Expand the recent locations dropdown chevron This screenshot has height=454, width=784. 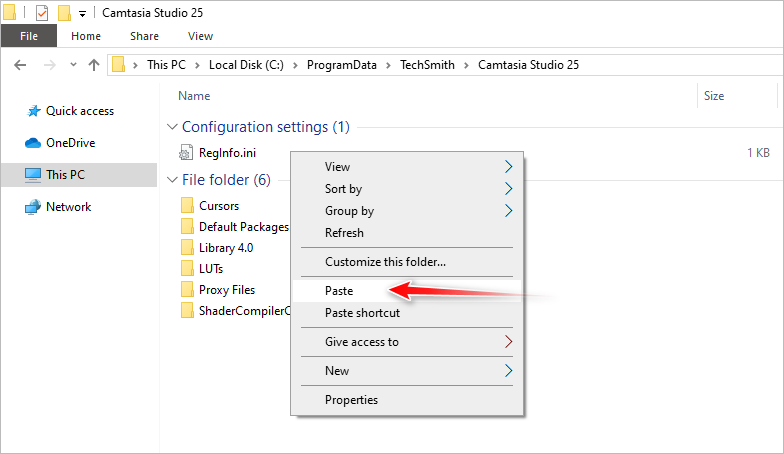(72, 65)
